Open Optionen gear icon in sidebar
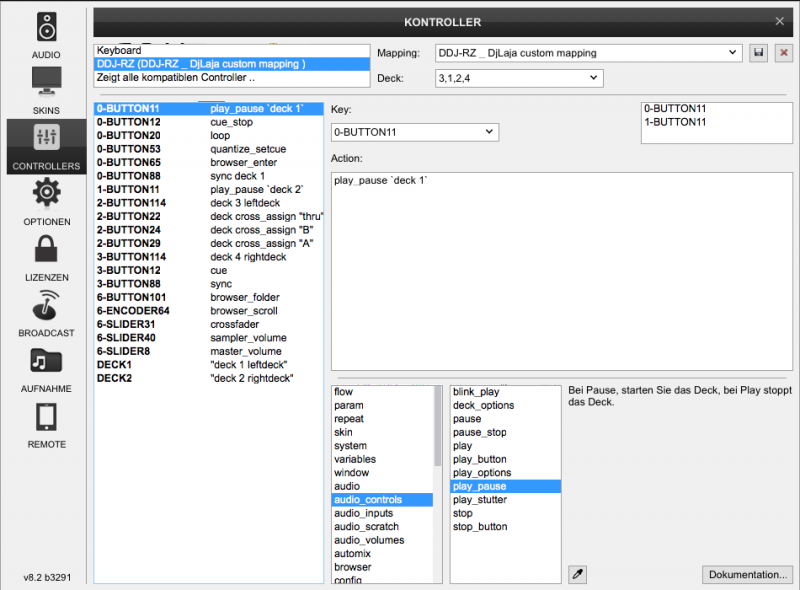The width and height of the screenshot is (800, 590). pos(46,193)
